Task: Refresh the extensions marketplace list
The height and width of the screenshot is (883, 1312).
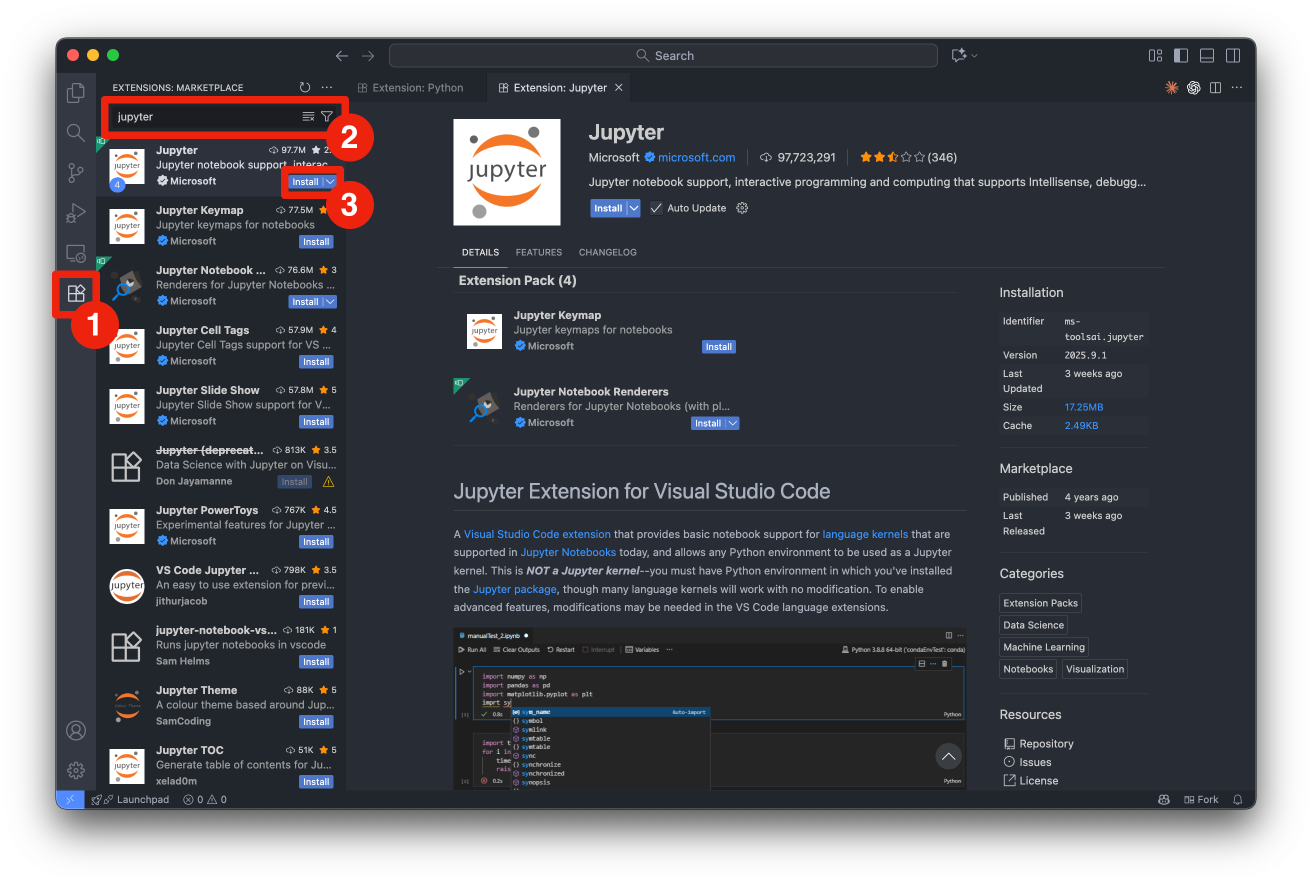Action: pyautogui.click(x=305, y=88)
